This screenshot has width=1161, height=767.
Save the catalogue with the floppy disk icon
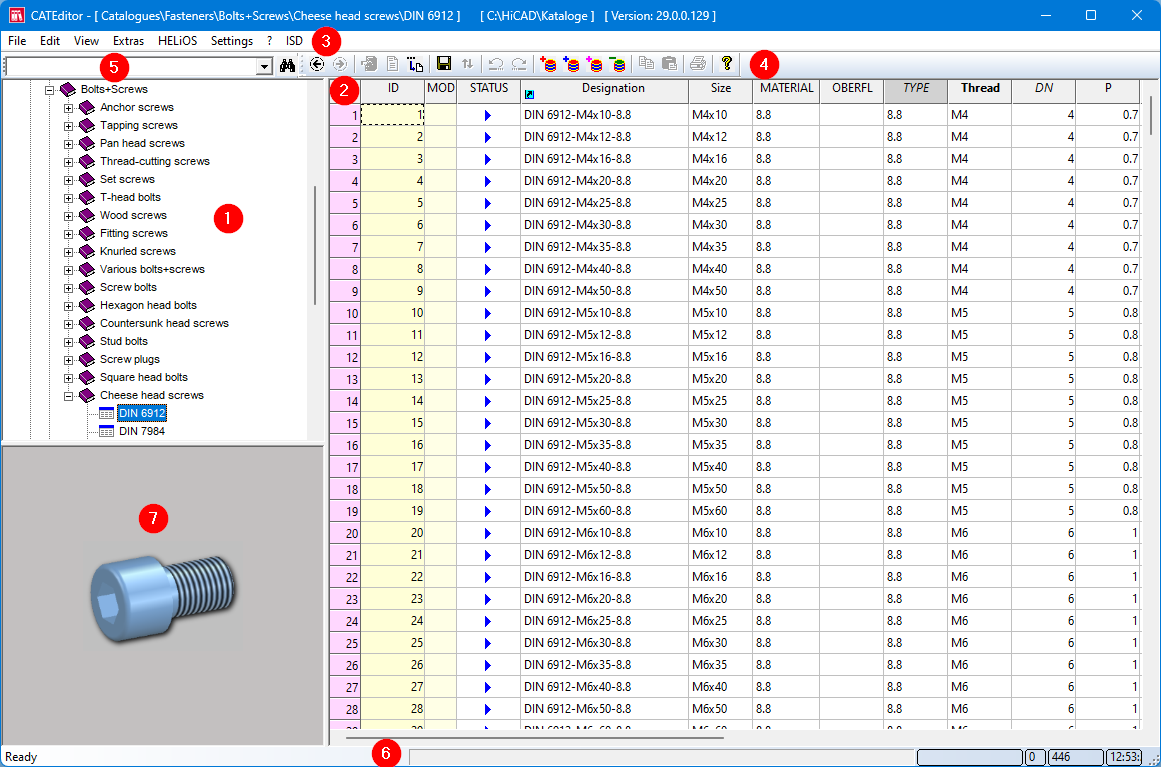tap(444, 64)
